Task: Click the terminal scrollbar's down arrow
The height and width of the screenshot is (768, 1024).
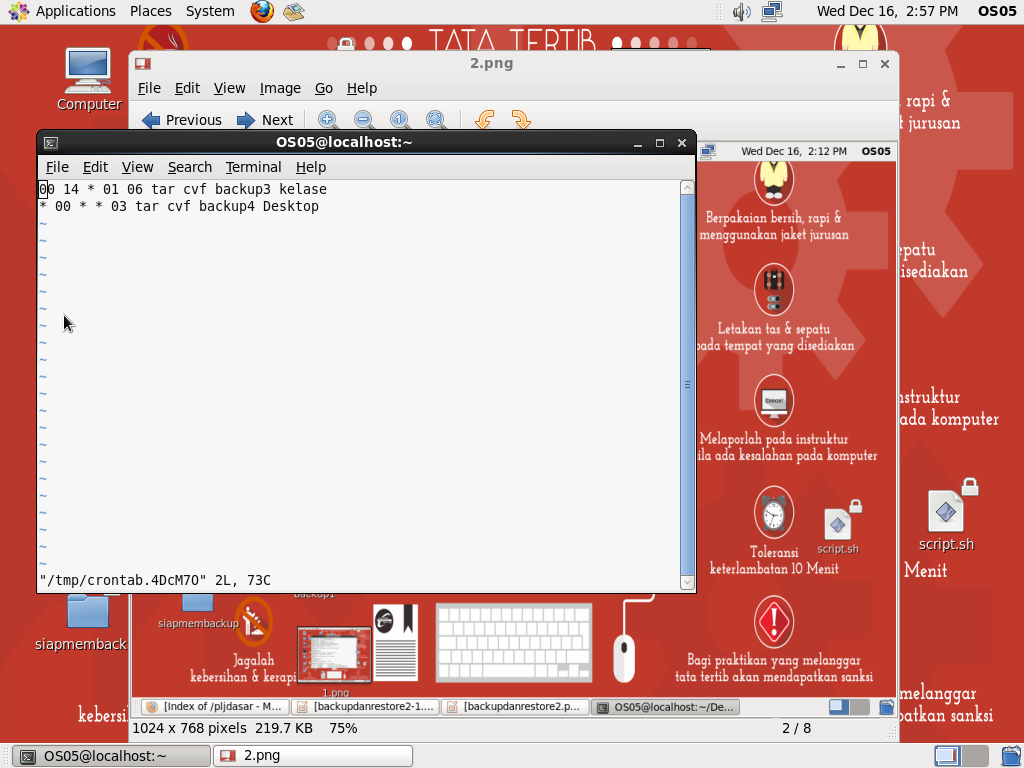Action: click(x=687, y=582)
